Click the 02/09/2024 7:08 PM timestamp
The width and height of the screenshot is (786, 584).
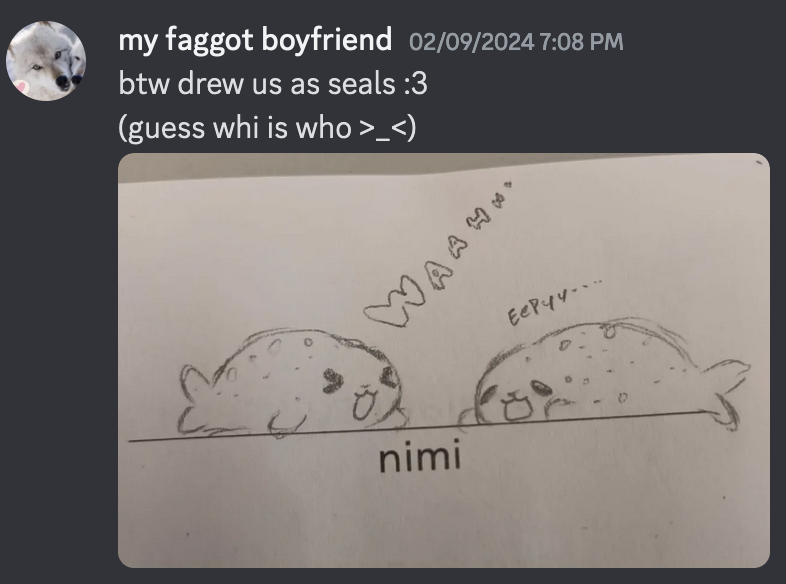click(x=516, y=42)
